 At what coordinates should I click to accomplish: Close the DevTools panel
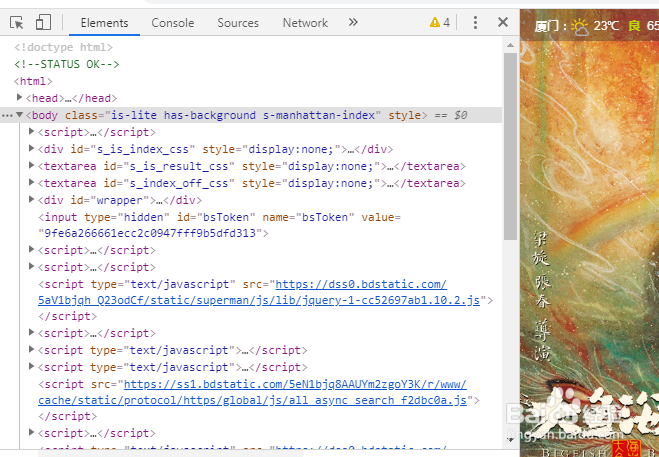coord(503,22)
